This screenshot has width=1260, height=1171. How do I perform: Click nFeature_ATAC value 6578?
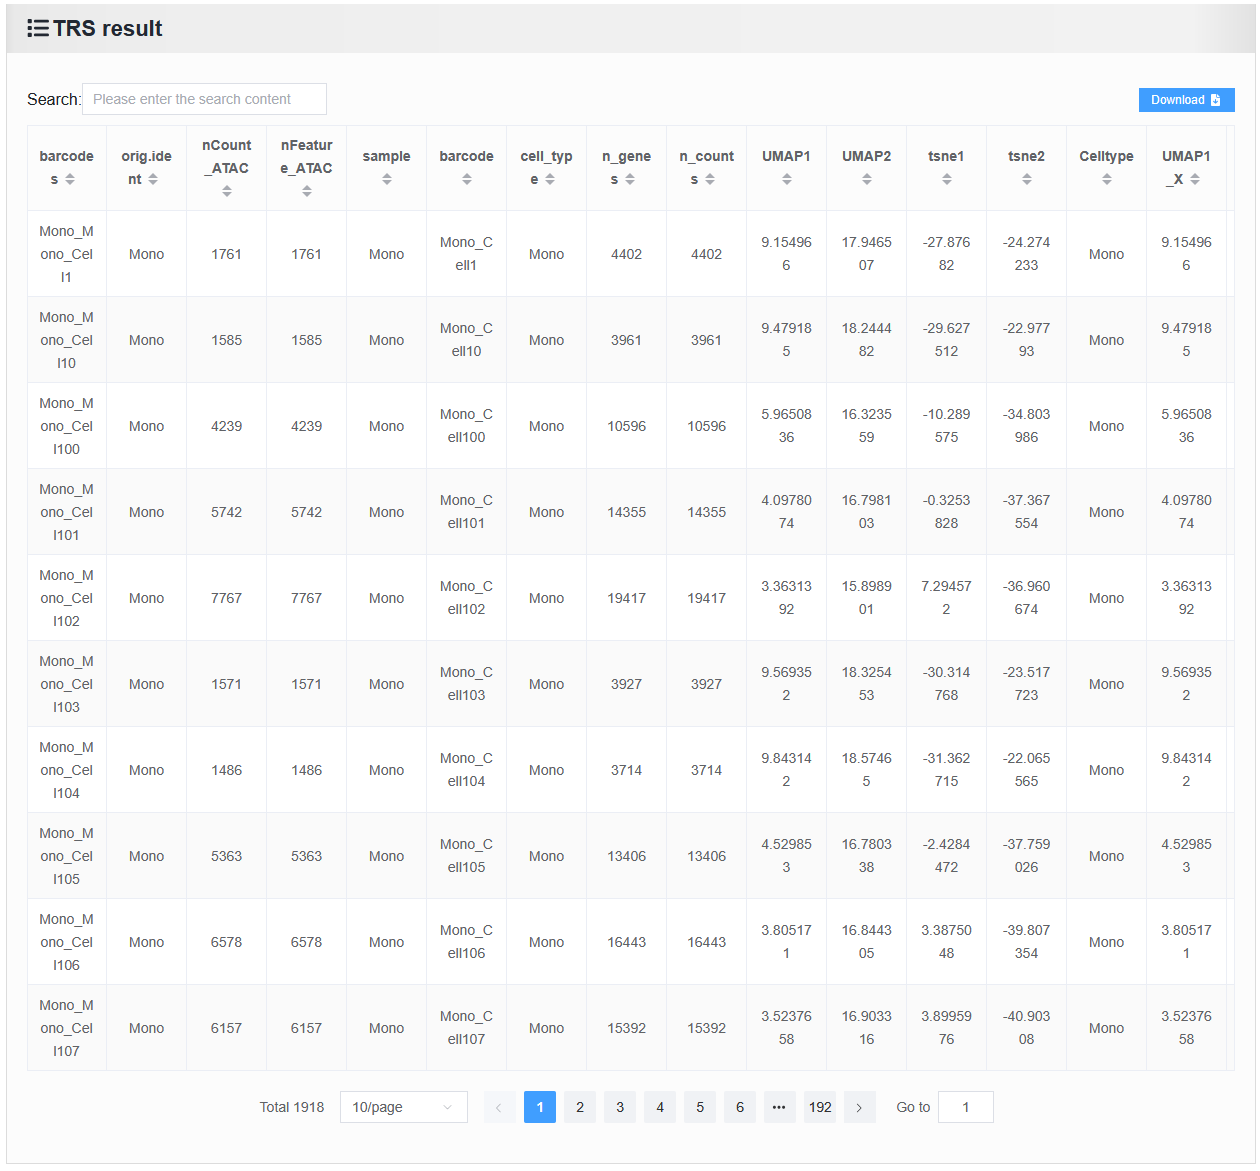pyautogui.click(x=307, y=942)
